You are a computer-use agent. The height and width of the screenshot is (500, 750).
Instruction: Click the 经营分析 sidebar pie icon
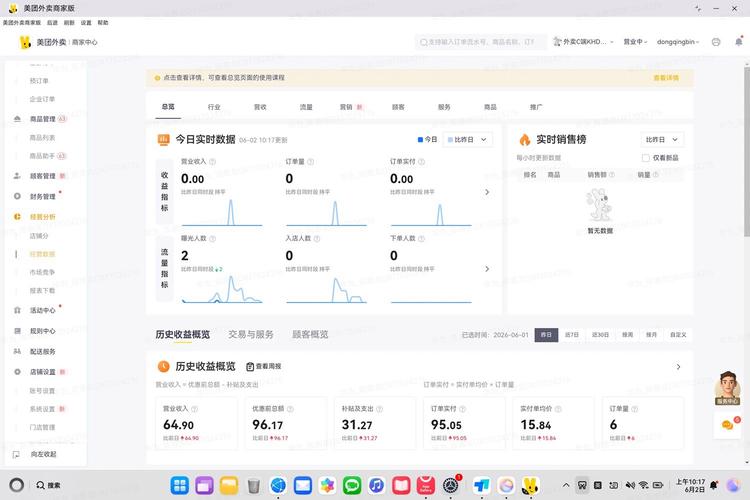[x=17, y=217]
